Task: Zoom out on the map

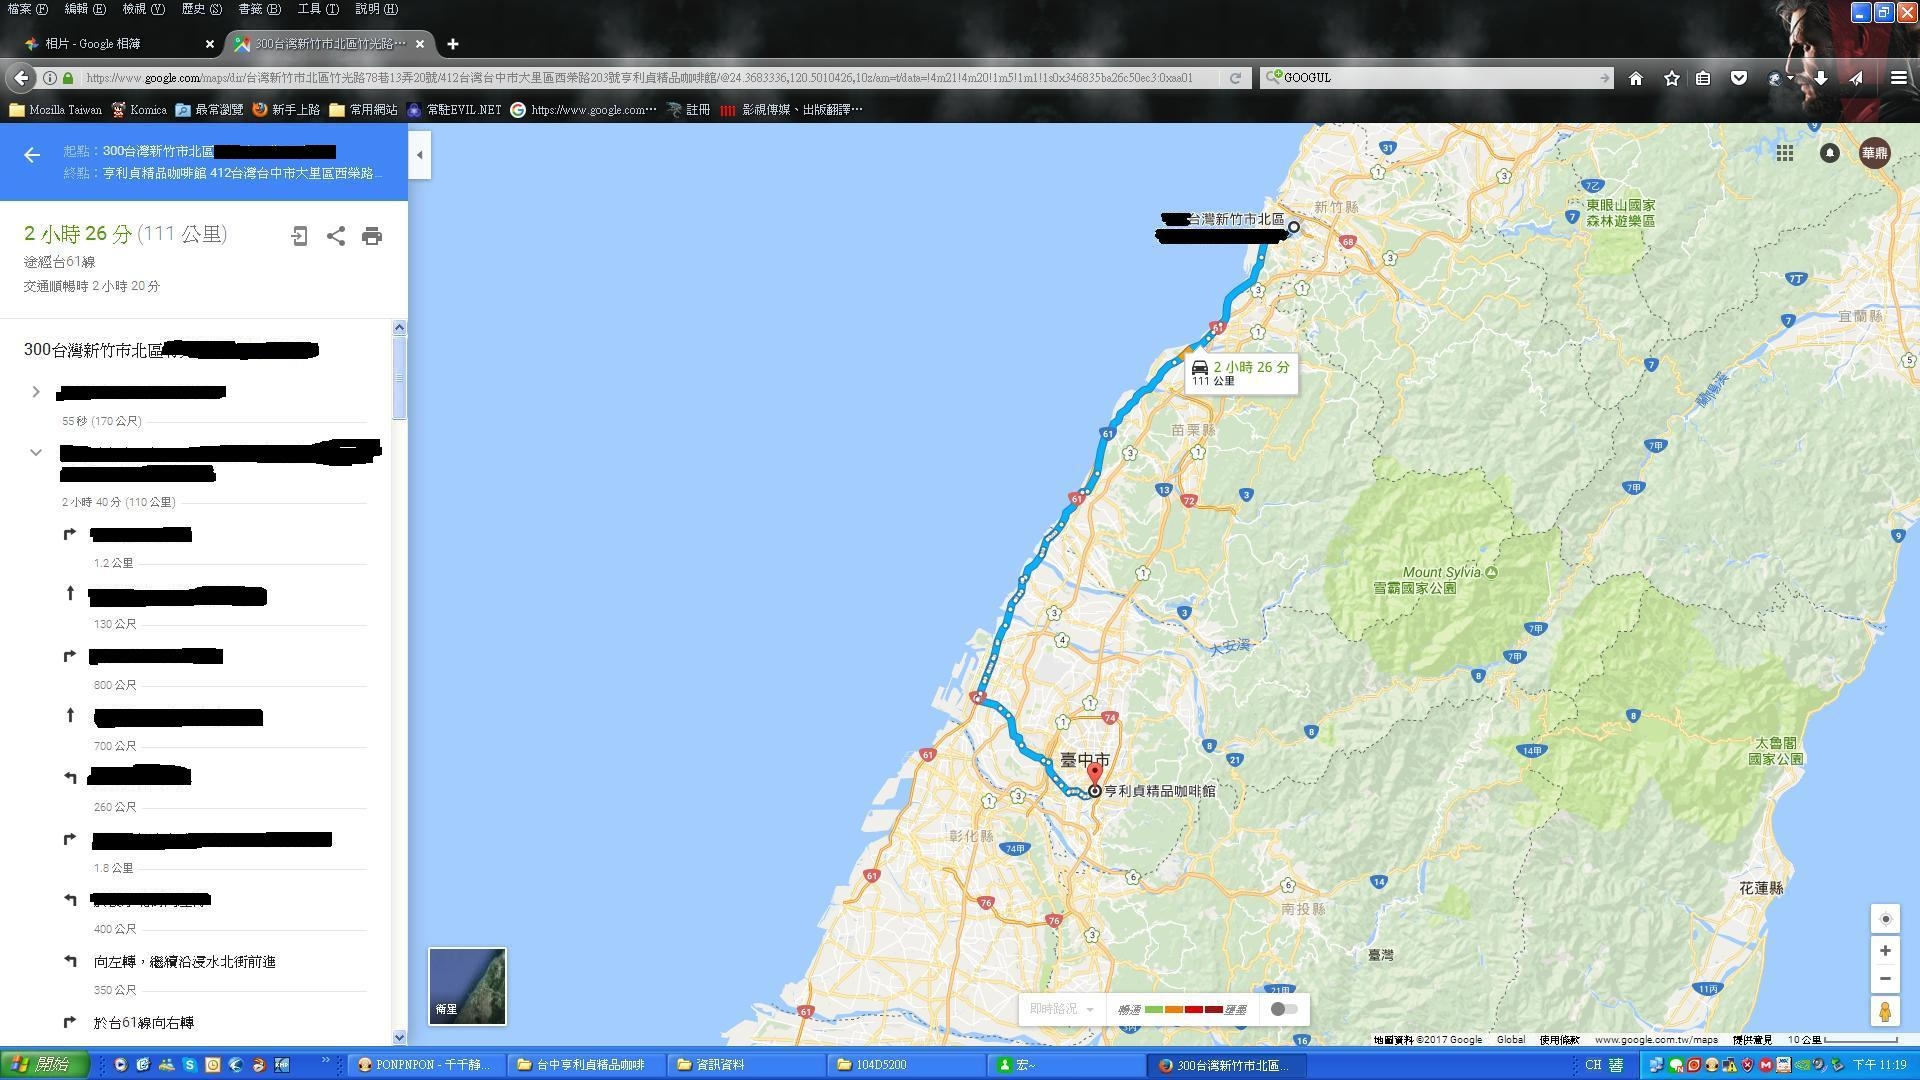Action: click(x=1885, y=978)
